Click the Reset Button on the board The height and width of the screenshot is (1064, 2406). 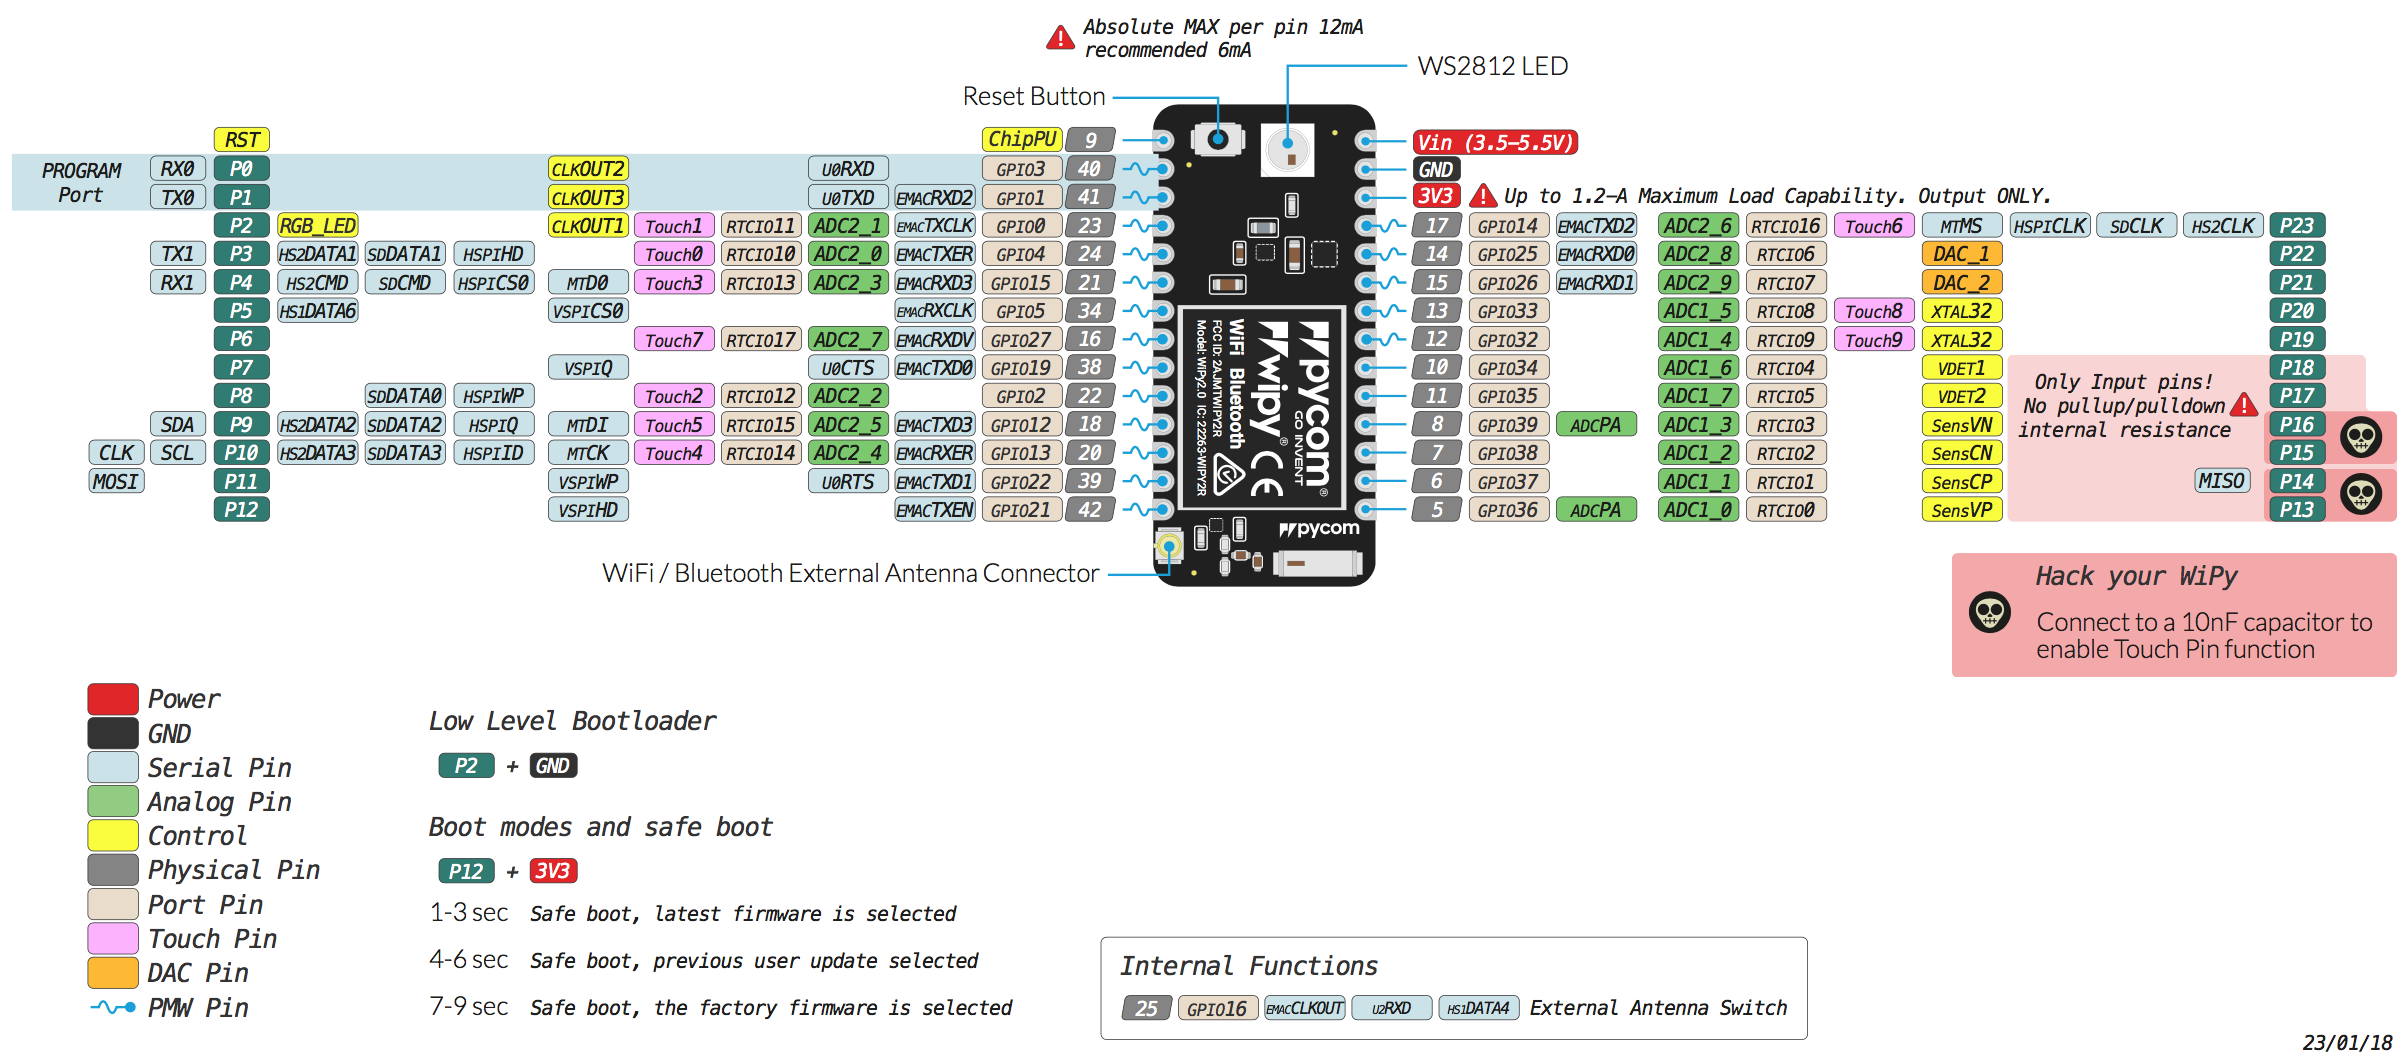(x=1217, y=139)
